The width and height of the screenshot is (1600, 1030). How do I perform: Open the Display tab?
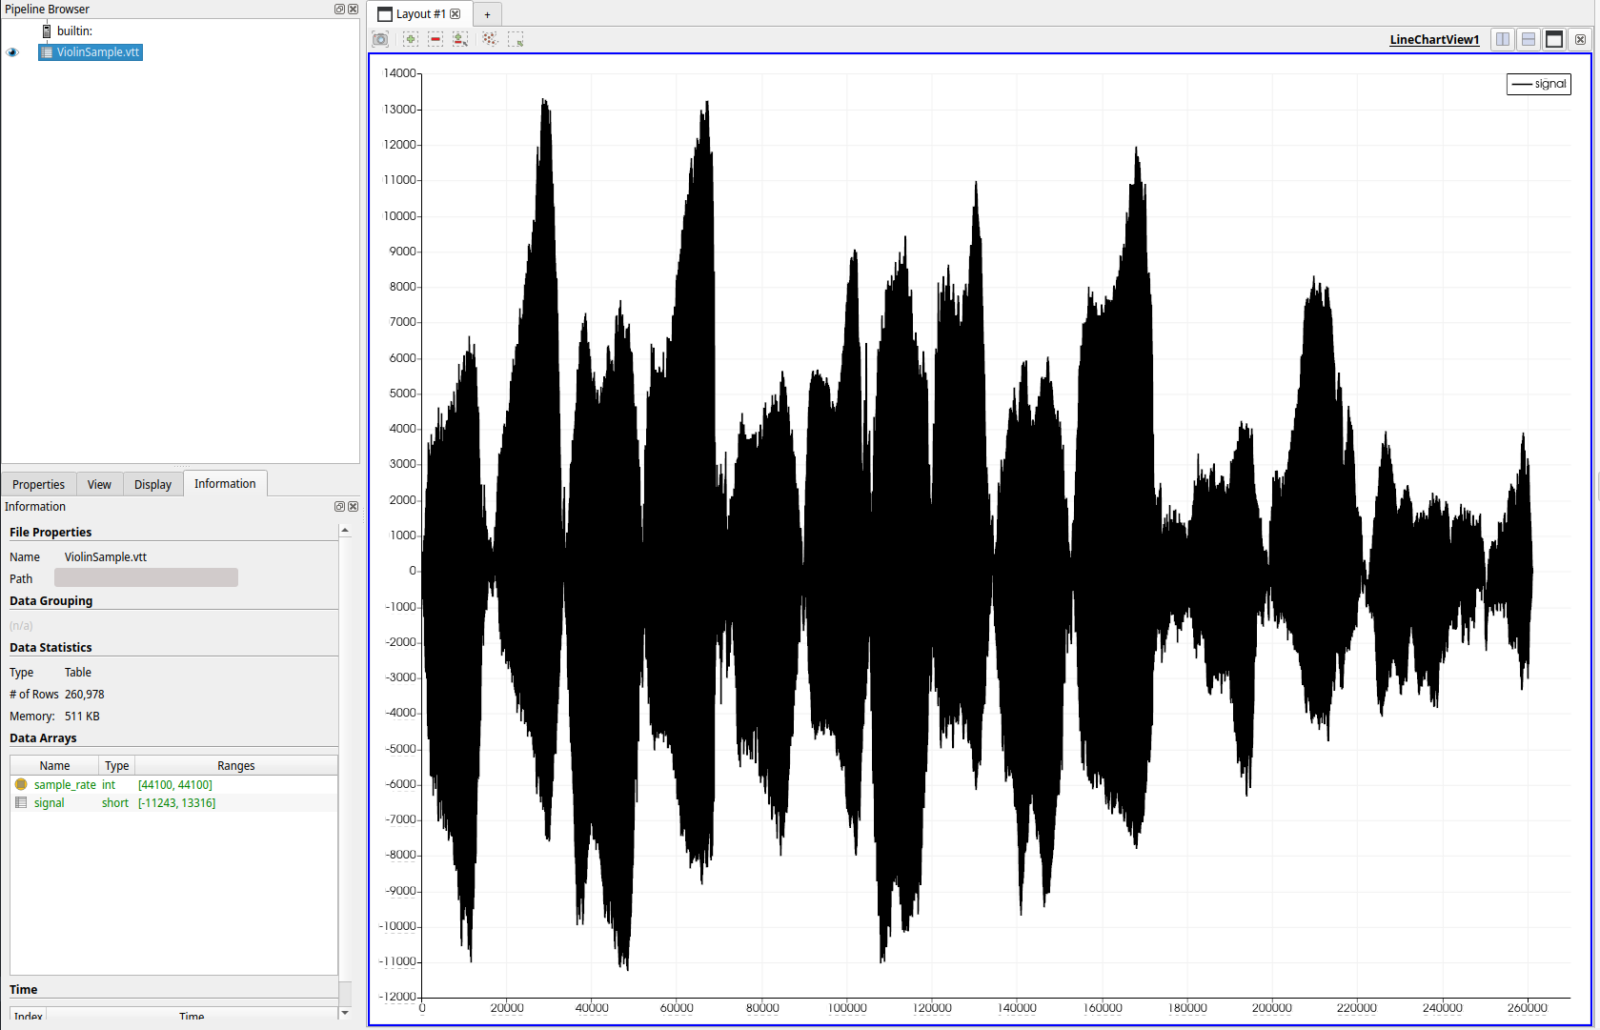(x=152, y=483)
